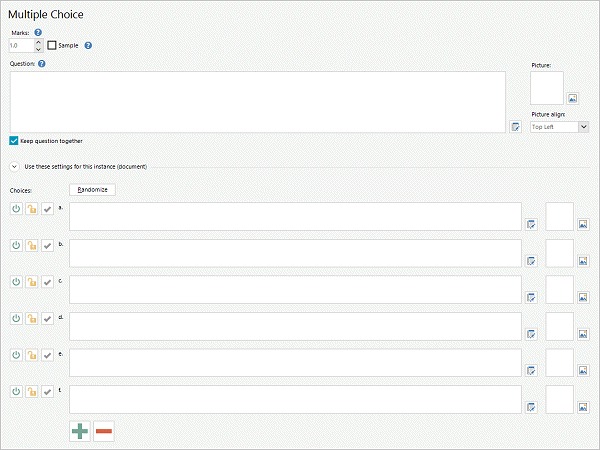Open the rich text editor for the question
This screenshot has height=450, width=600.
[515, 127]
